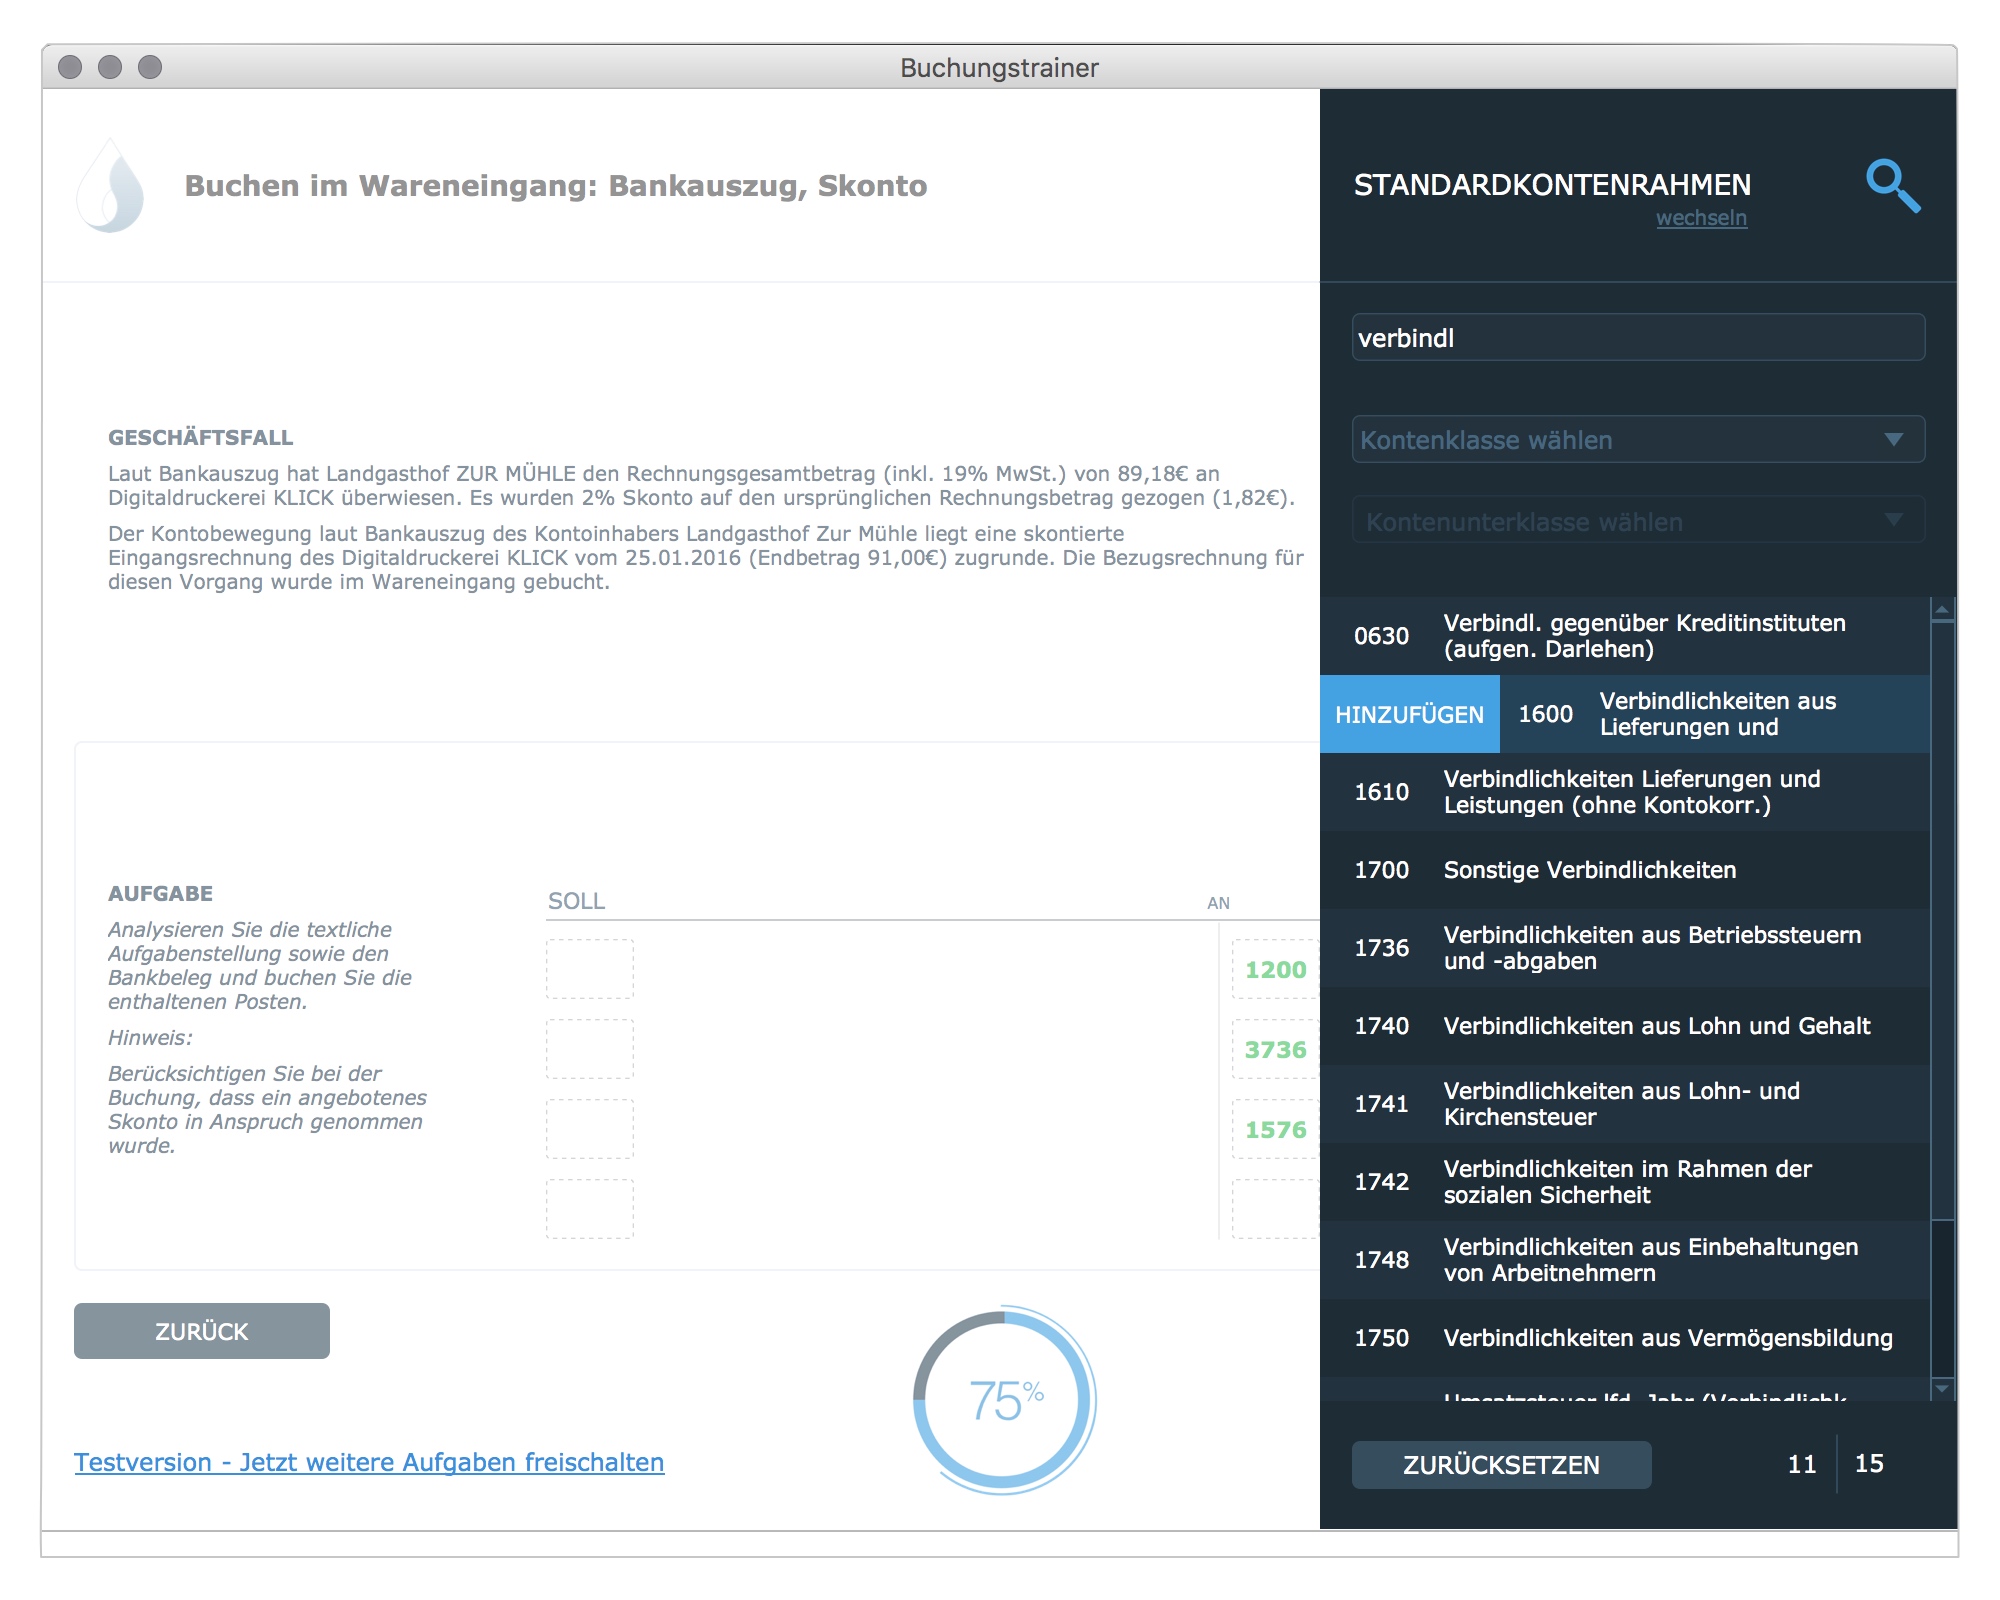Open the Kontenunterklasse wählen dropdown
The image size is (2000, 1600).
[1637, 521]
